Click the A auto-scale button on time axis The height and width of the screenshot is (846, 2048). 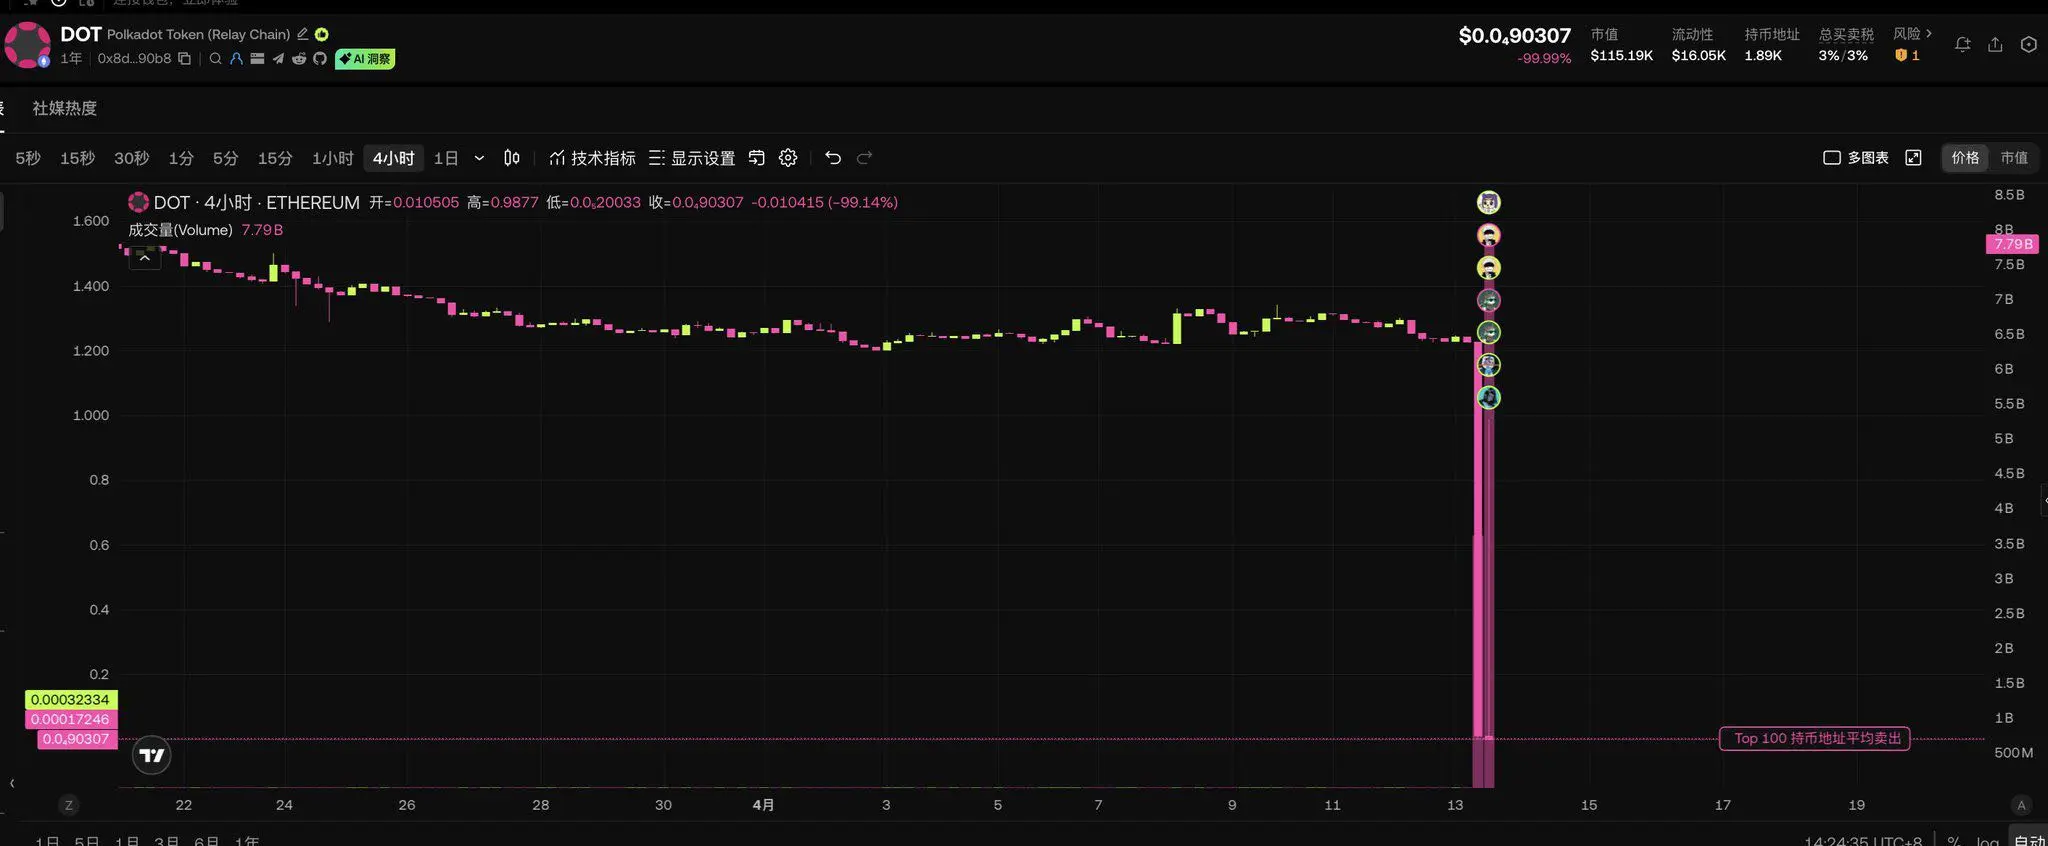(x=2021, y=805)
